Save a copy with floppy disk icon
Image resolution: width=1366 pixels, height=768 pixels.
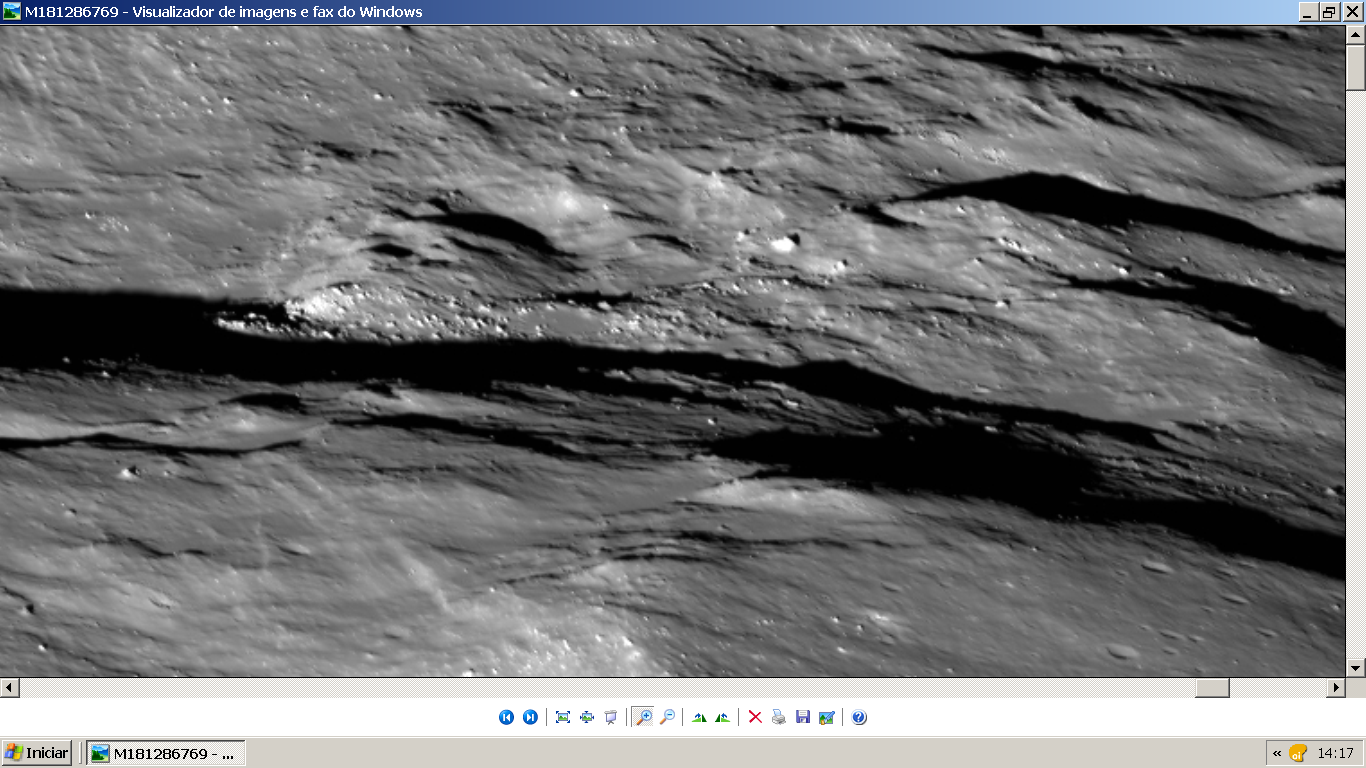803,717
